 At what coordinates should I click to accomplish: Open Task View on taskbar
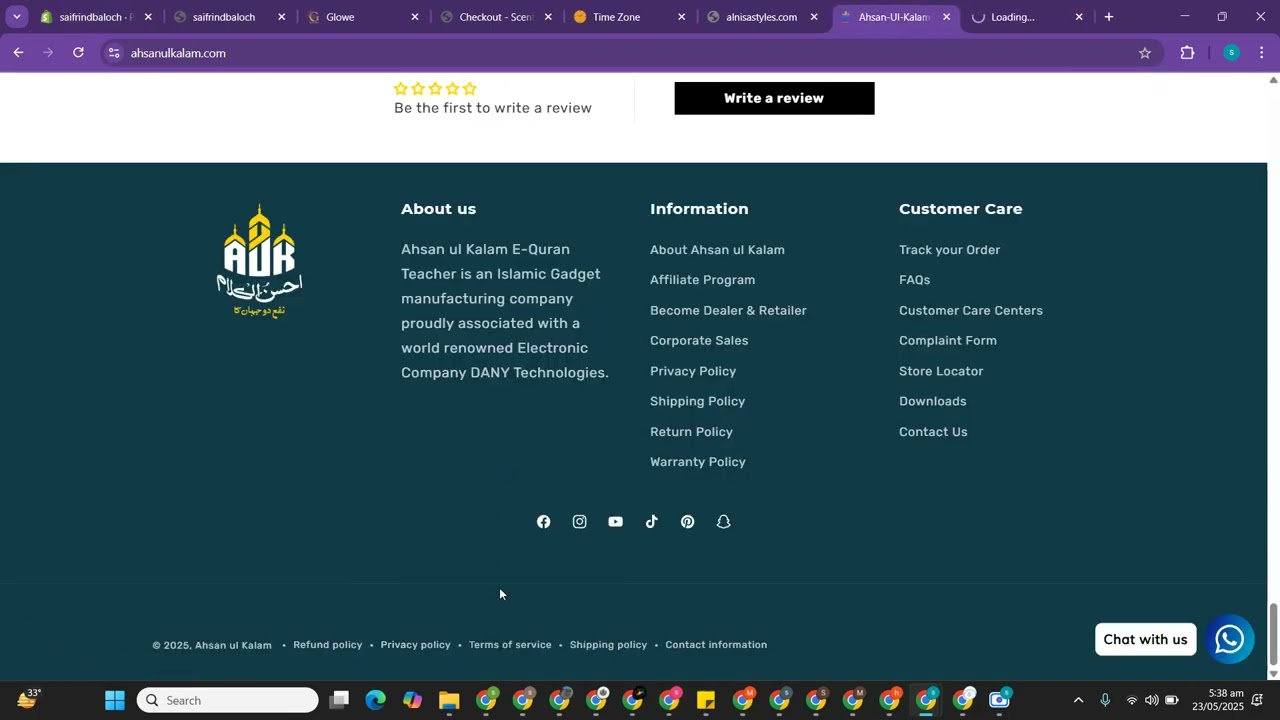click(x=339, y=700)
